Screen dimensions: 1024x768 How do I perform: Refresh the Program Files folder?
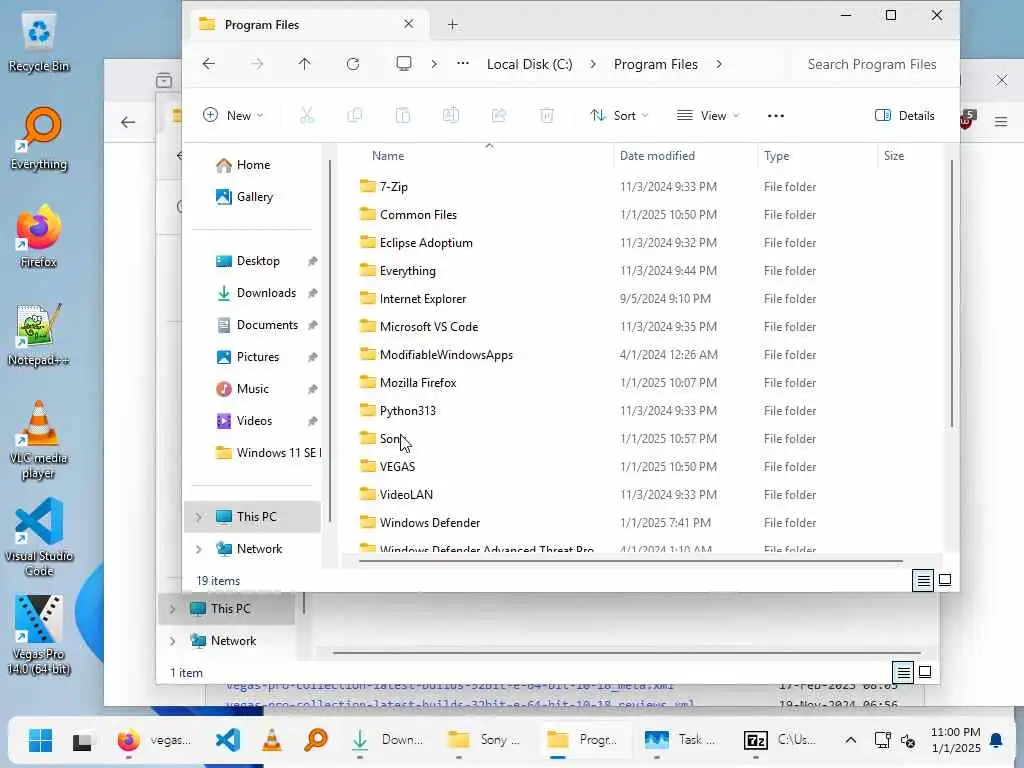tap(353, 63)
